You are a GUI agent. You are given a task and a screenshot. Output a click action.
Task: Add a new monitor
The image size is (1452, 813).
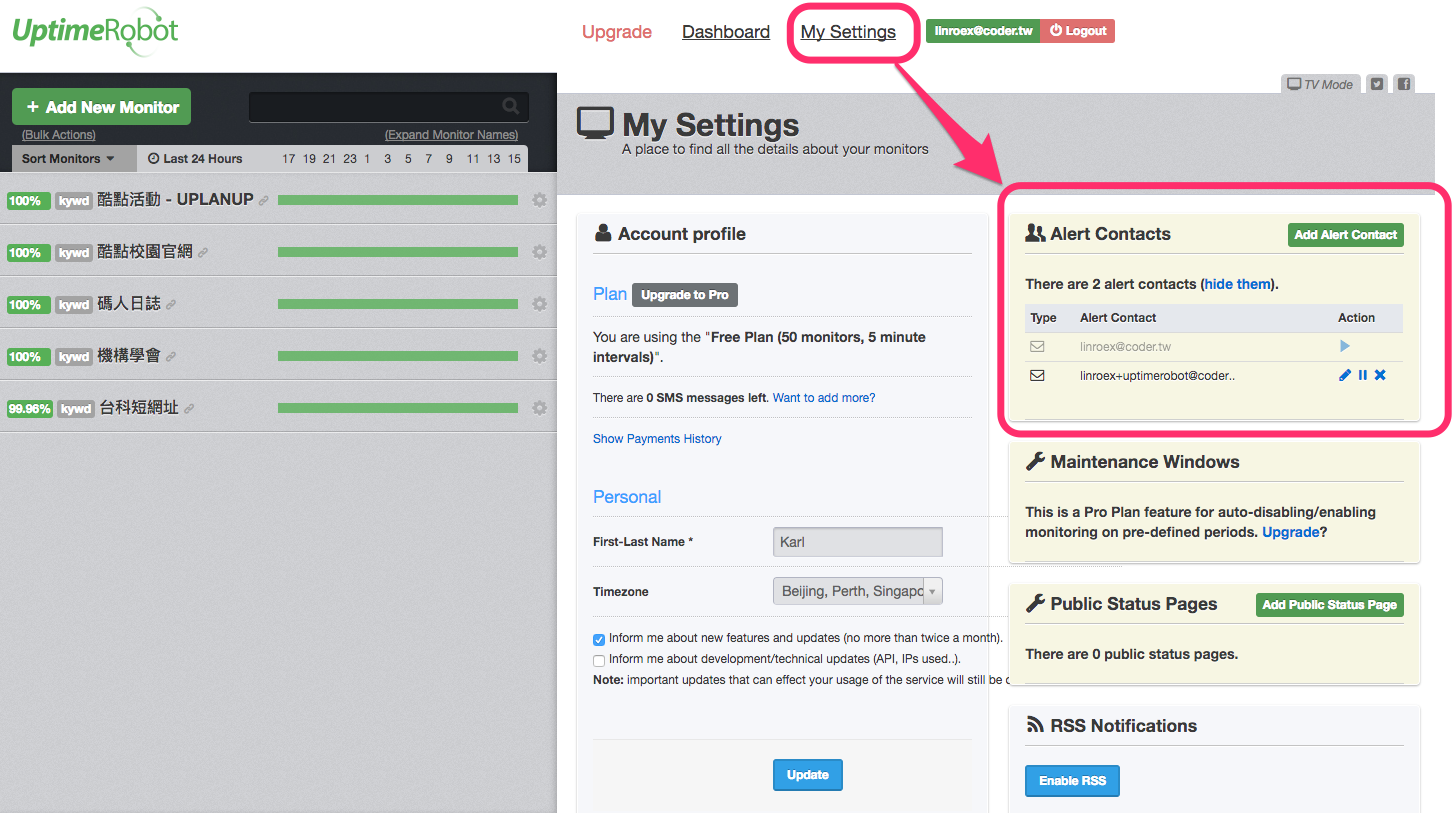pos(102,107)
